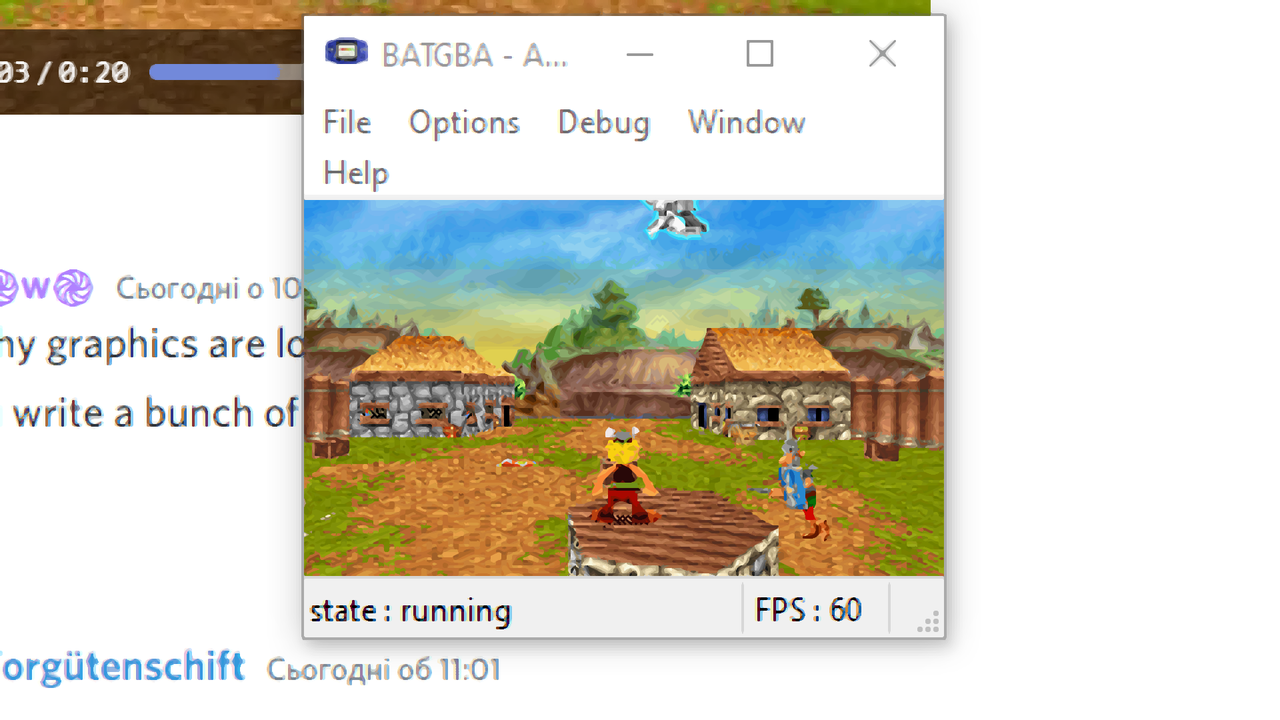Open the File menu

pos(347,122)
